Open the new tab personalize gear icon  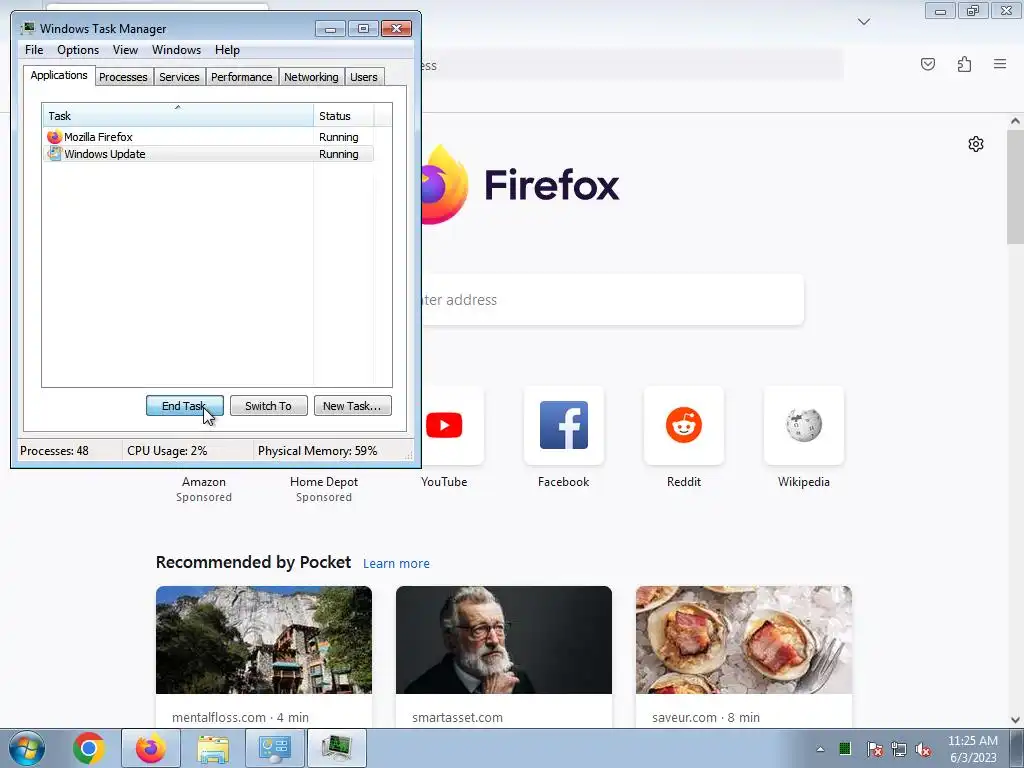(976, 144)
